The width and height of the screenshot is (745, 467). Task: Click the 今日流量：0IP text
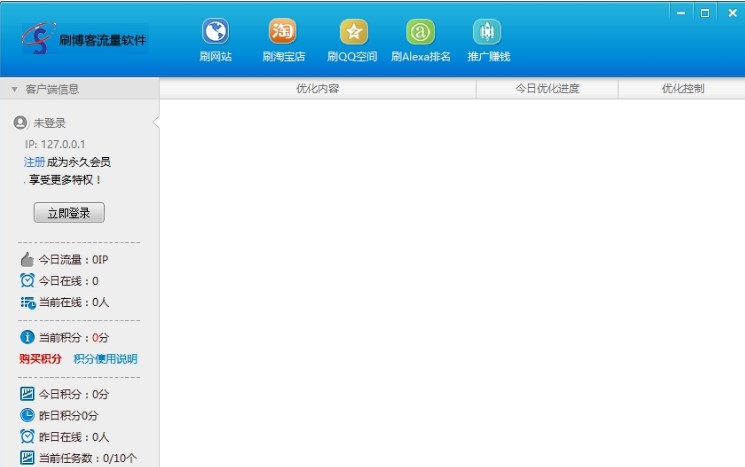pyautogui.click(x=73, y=259)
